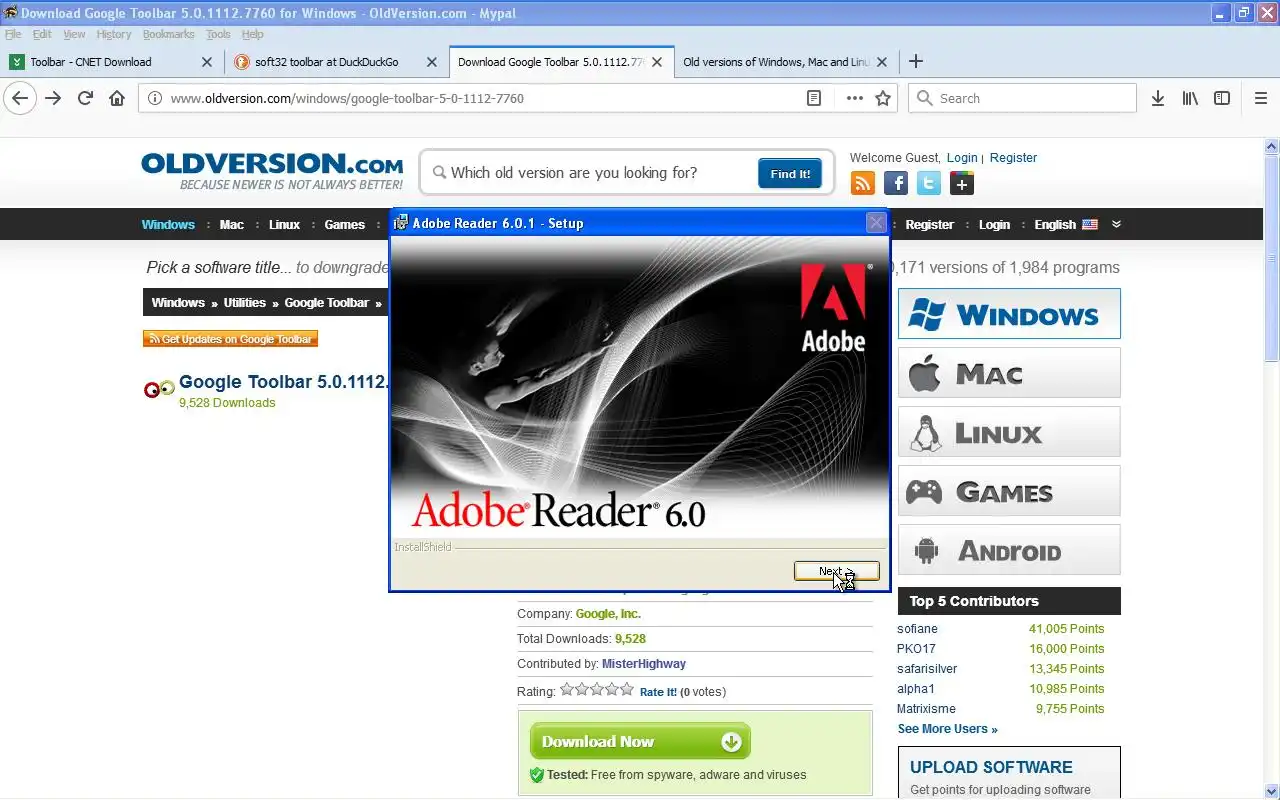Select the Games category banner
Viewport: 1280px width, 800px height.
(x=1009, y=491)
